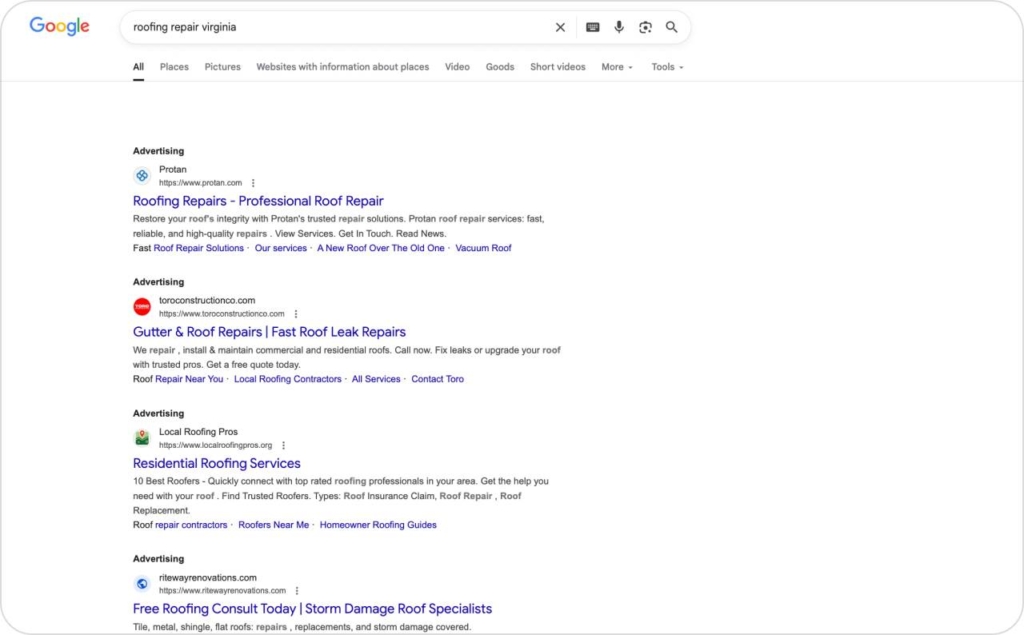
Task: Start voice search with the microphone
Action: point(619,28)
